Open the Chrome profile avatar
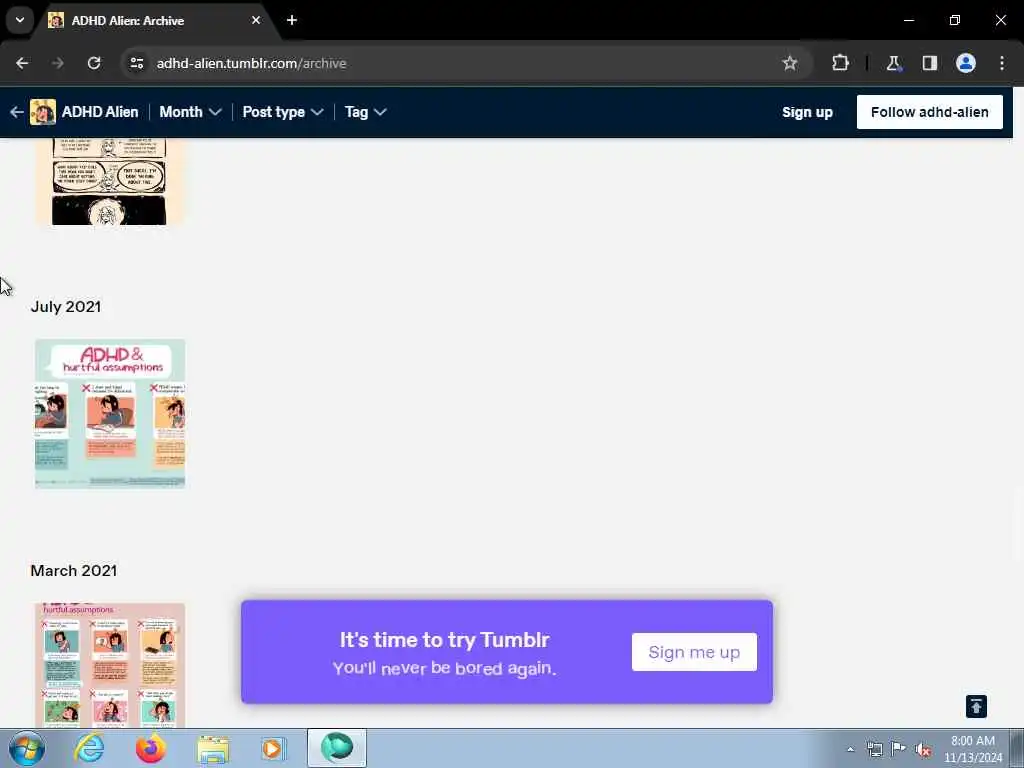The image size is (1024, 768). 966,63
